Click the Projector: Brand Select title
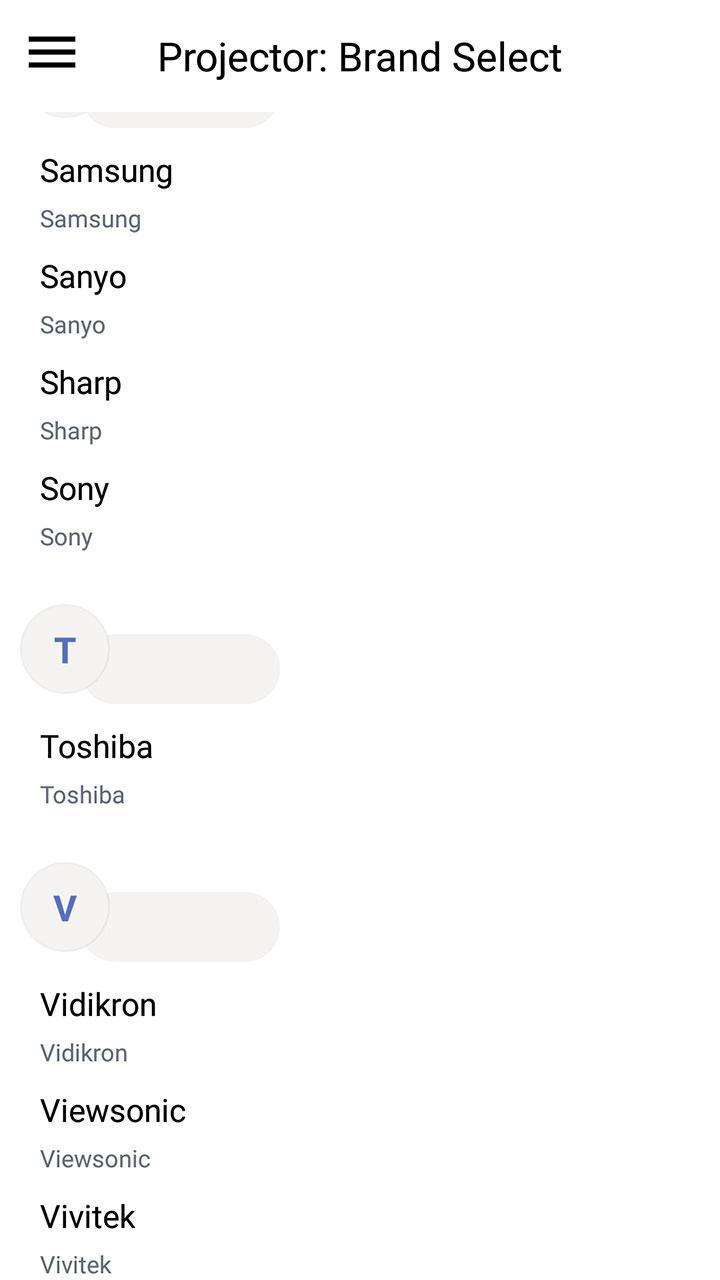Viewport: 720px width, 1280px height. tap(360, 57)
